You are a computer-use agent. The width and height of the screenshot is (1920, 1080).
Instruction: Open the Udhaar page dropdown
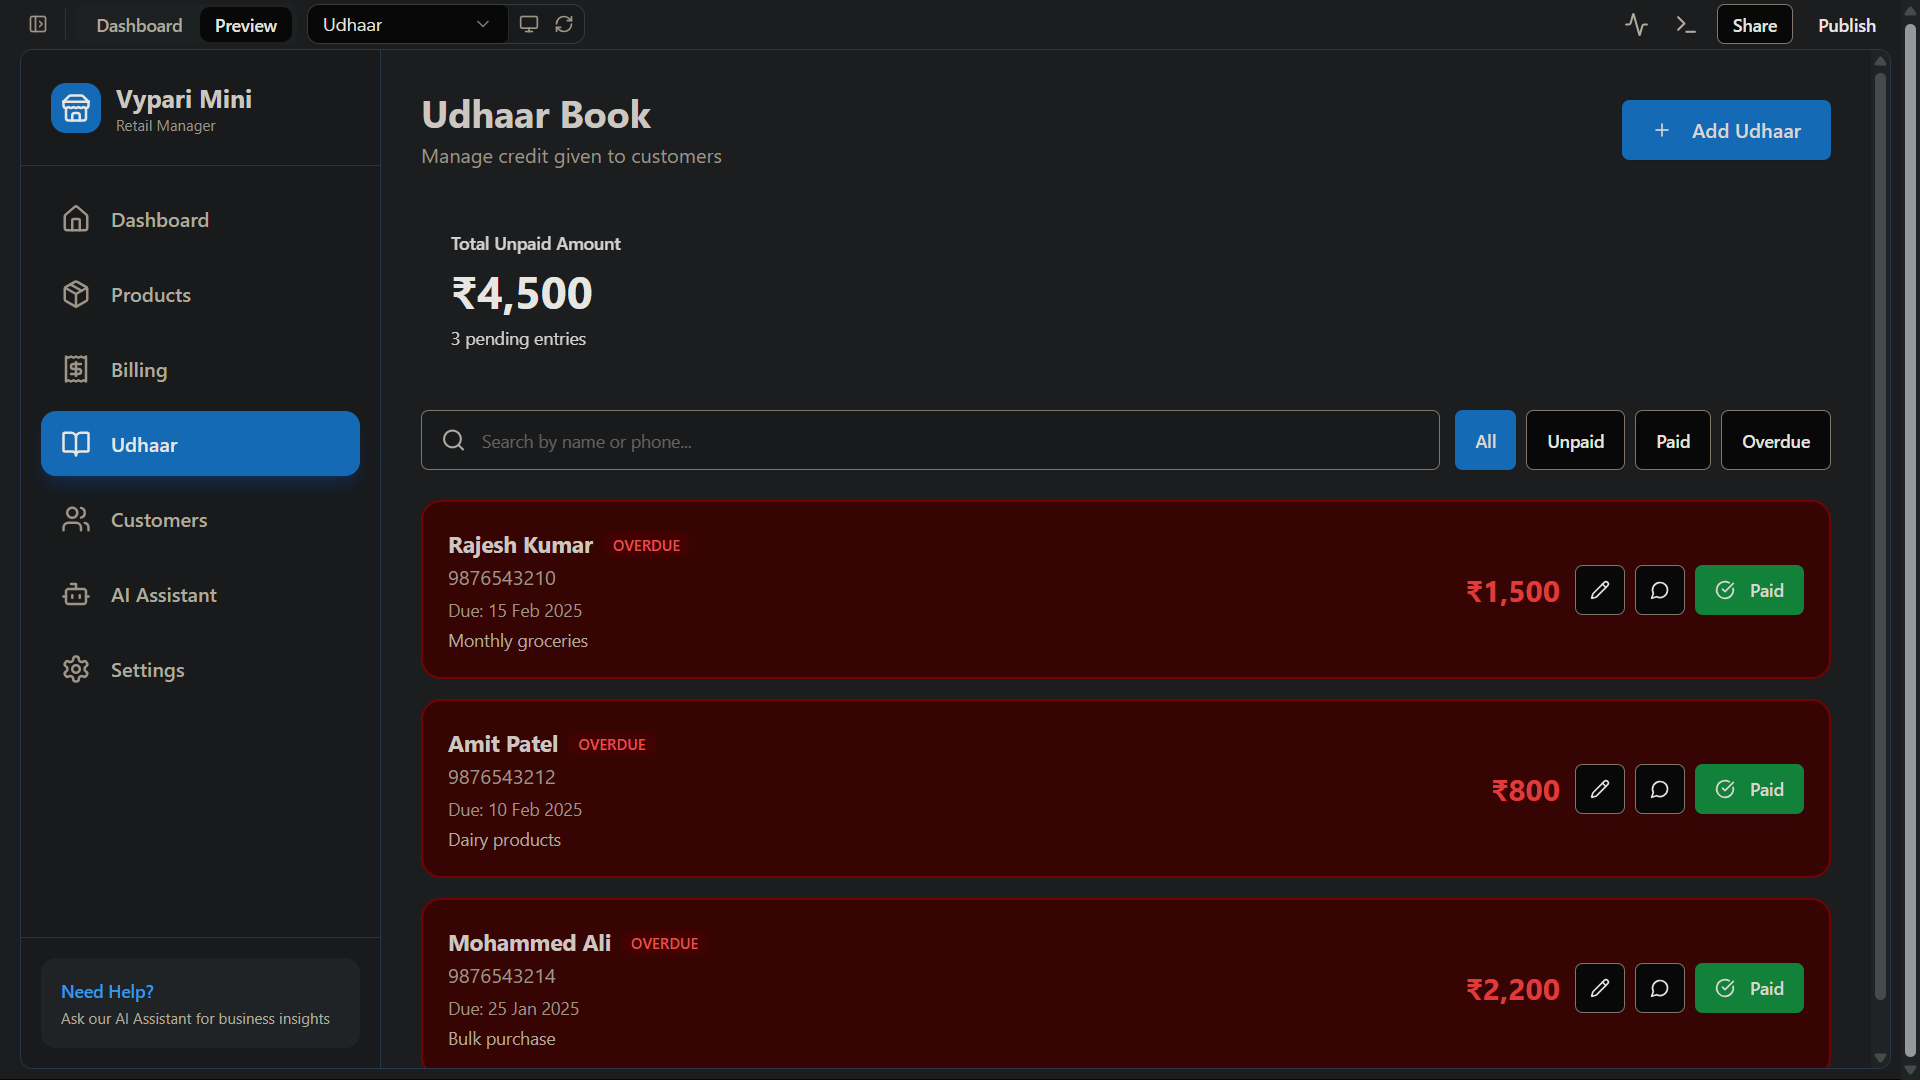click(x=406, y=24)
